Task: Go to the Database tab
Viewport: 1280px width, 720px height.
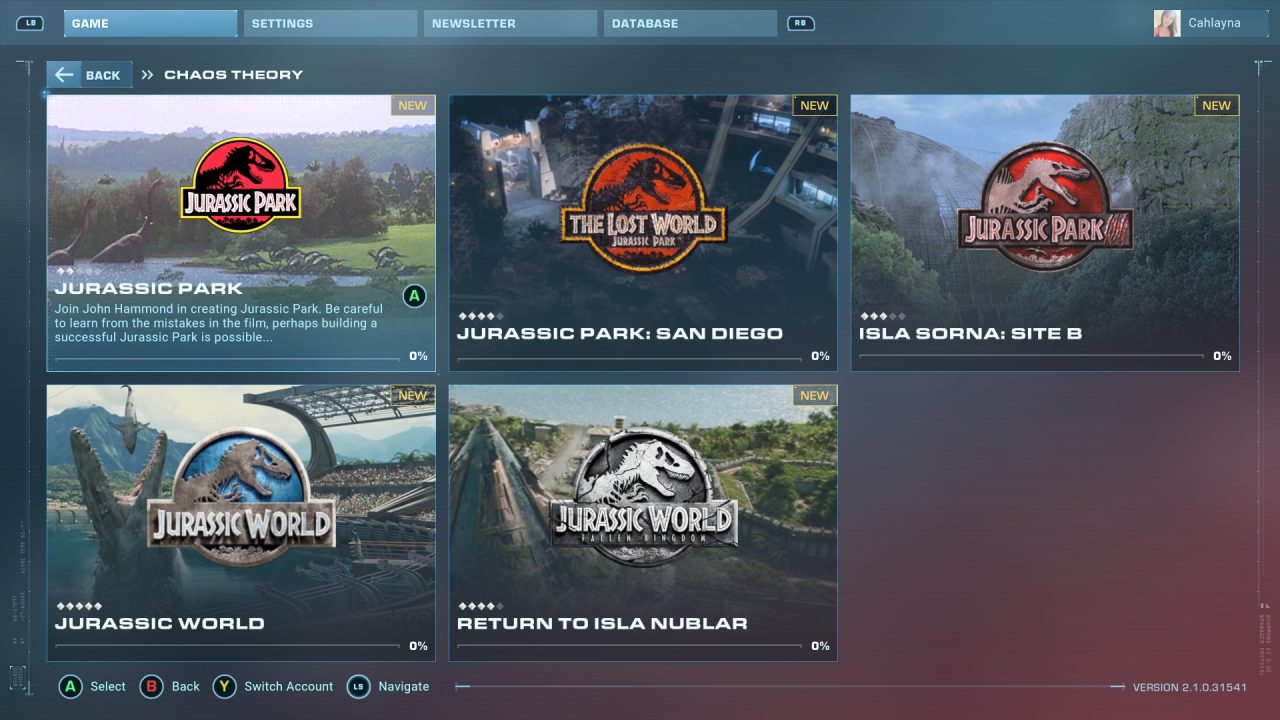Action: tap(690, 23)
